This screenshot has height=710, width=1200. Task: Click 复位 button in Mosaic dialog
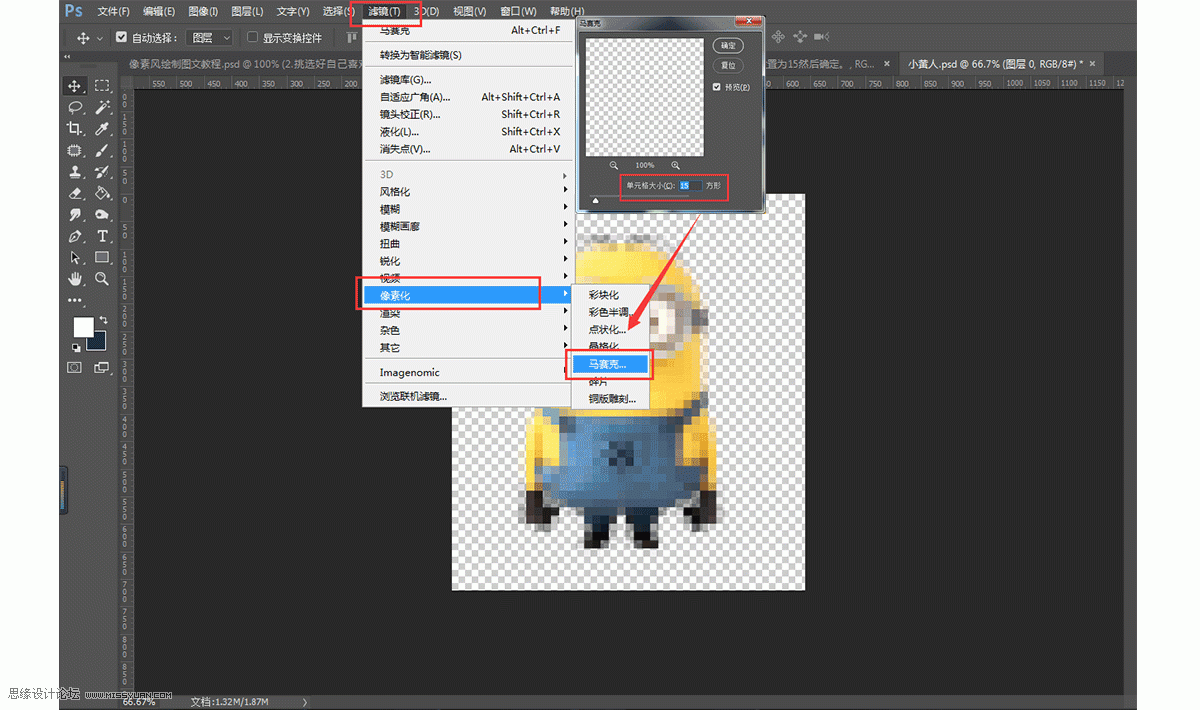pos(728,66)
